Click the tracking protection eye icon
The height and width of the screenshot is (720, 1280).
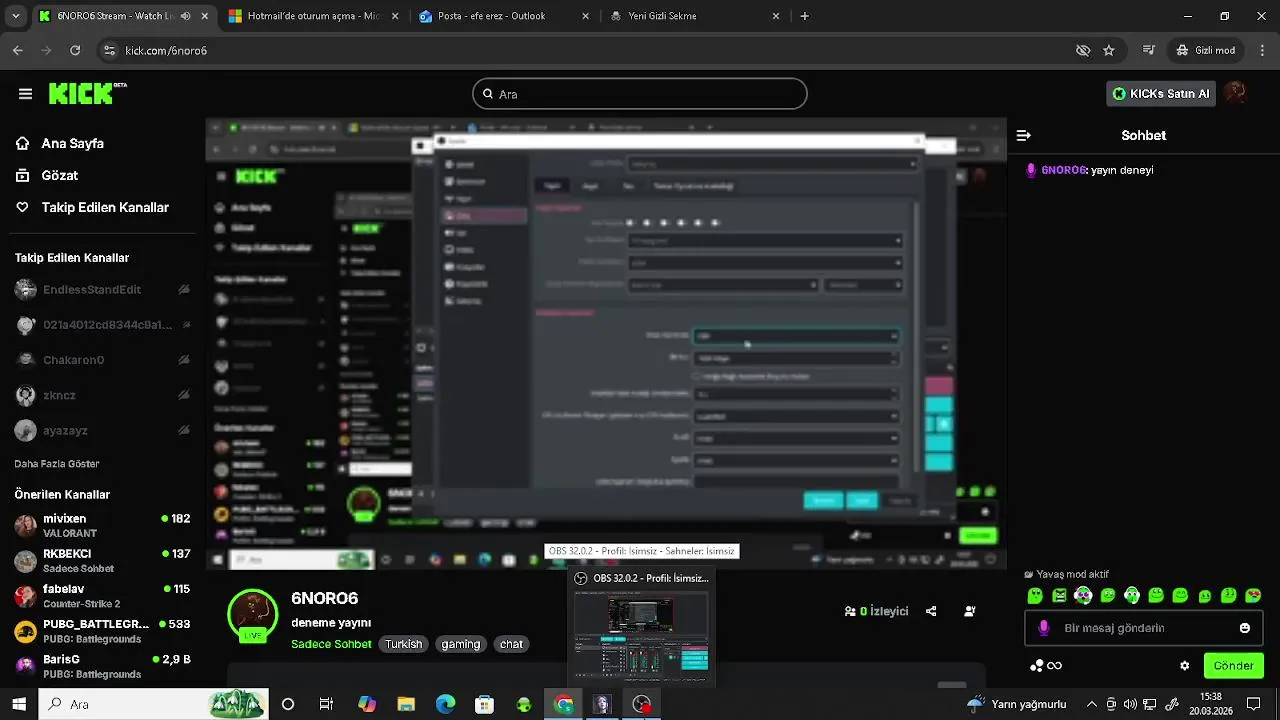click(x=1082, y=50)
